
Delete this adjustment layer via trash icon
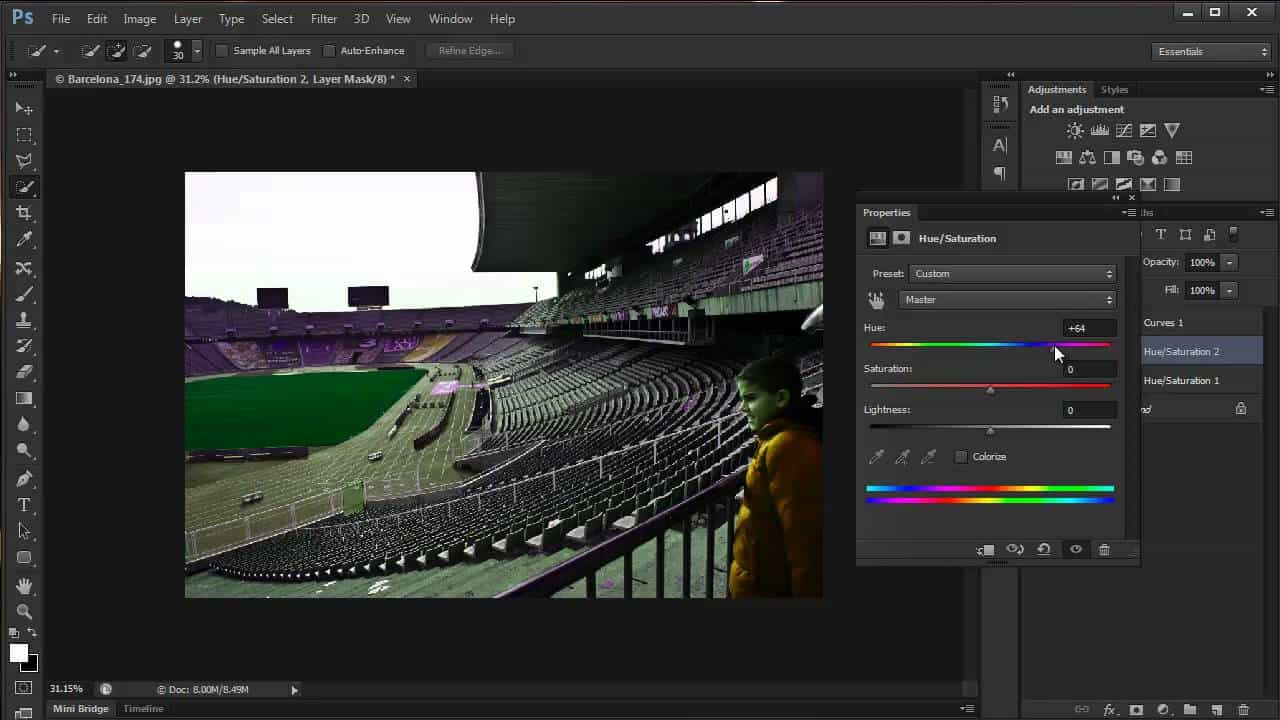click(x=1104, y=550)
